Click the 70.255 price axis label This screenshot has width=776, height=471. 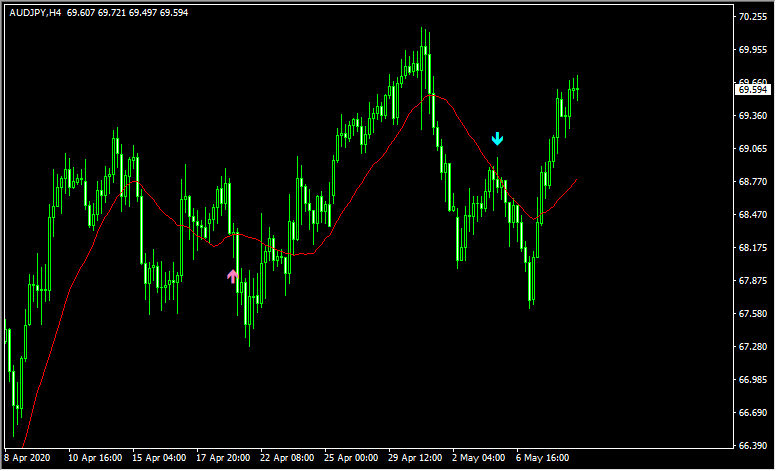tap(753, 17)
